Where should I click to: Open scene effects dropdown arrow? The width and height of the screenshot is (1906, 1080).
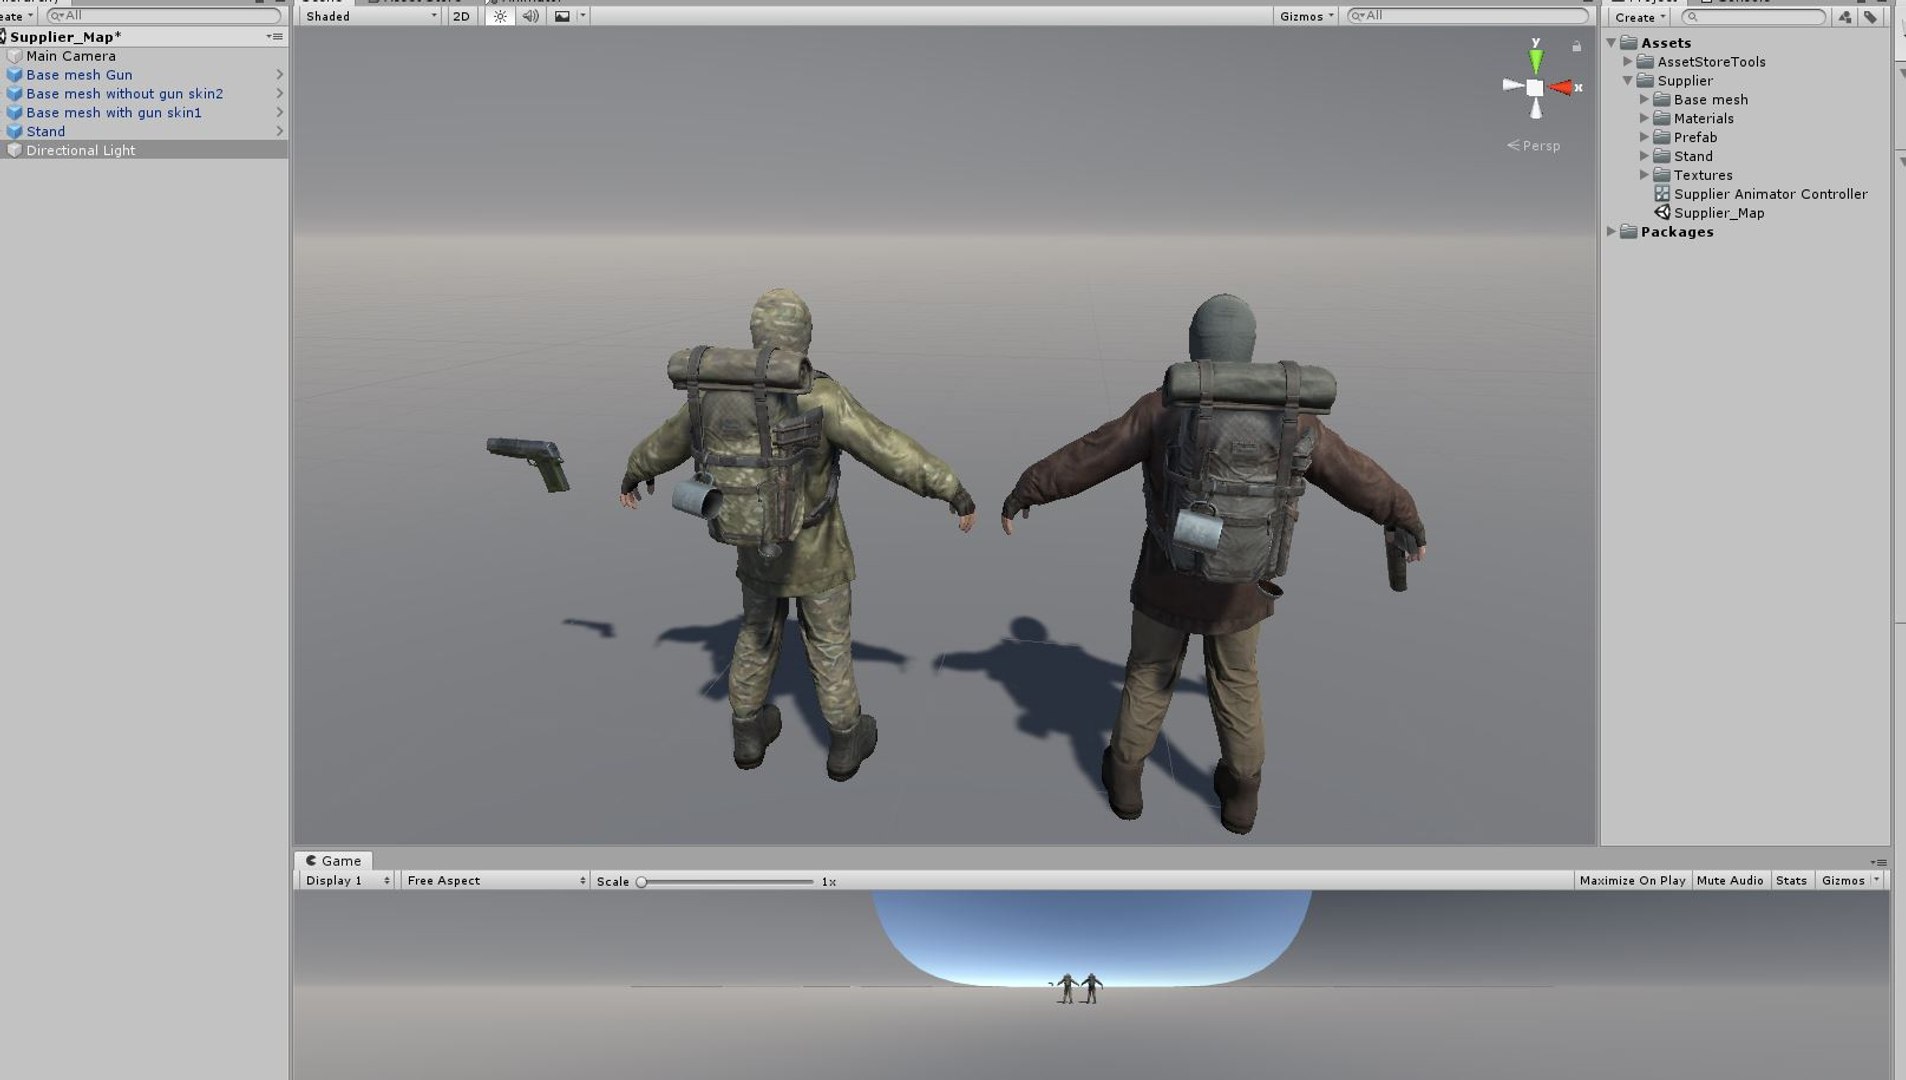click(x=583, y=16)
